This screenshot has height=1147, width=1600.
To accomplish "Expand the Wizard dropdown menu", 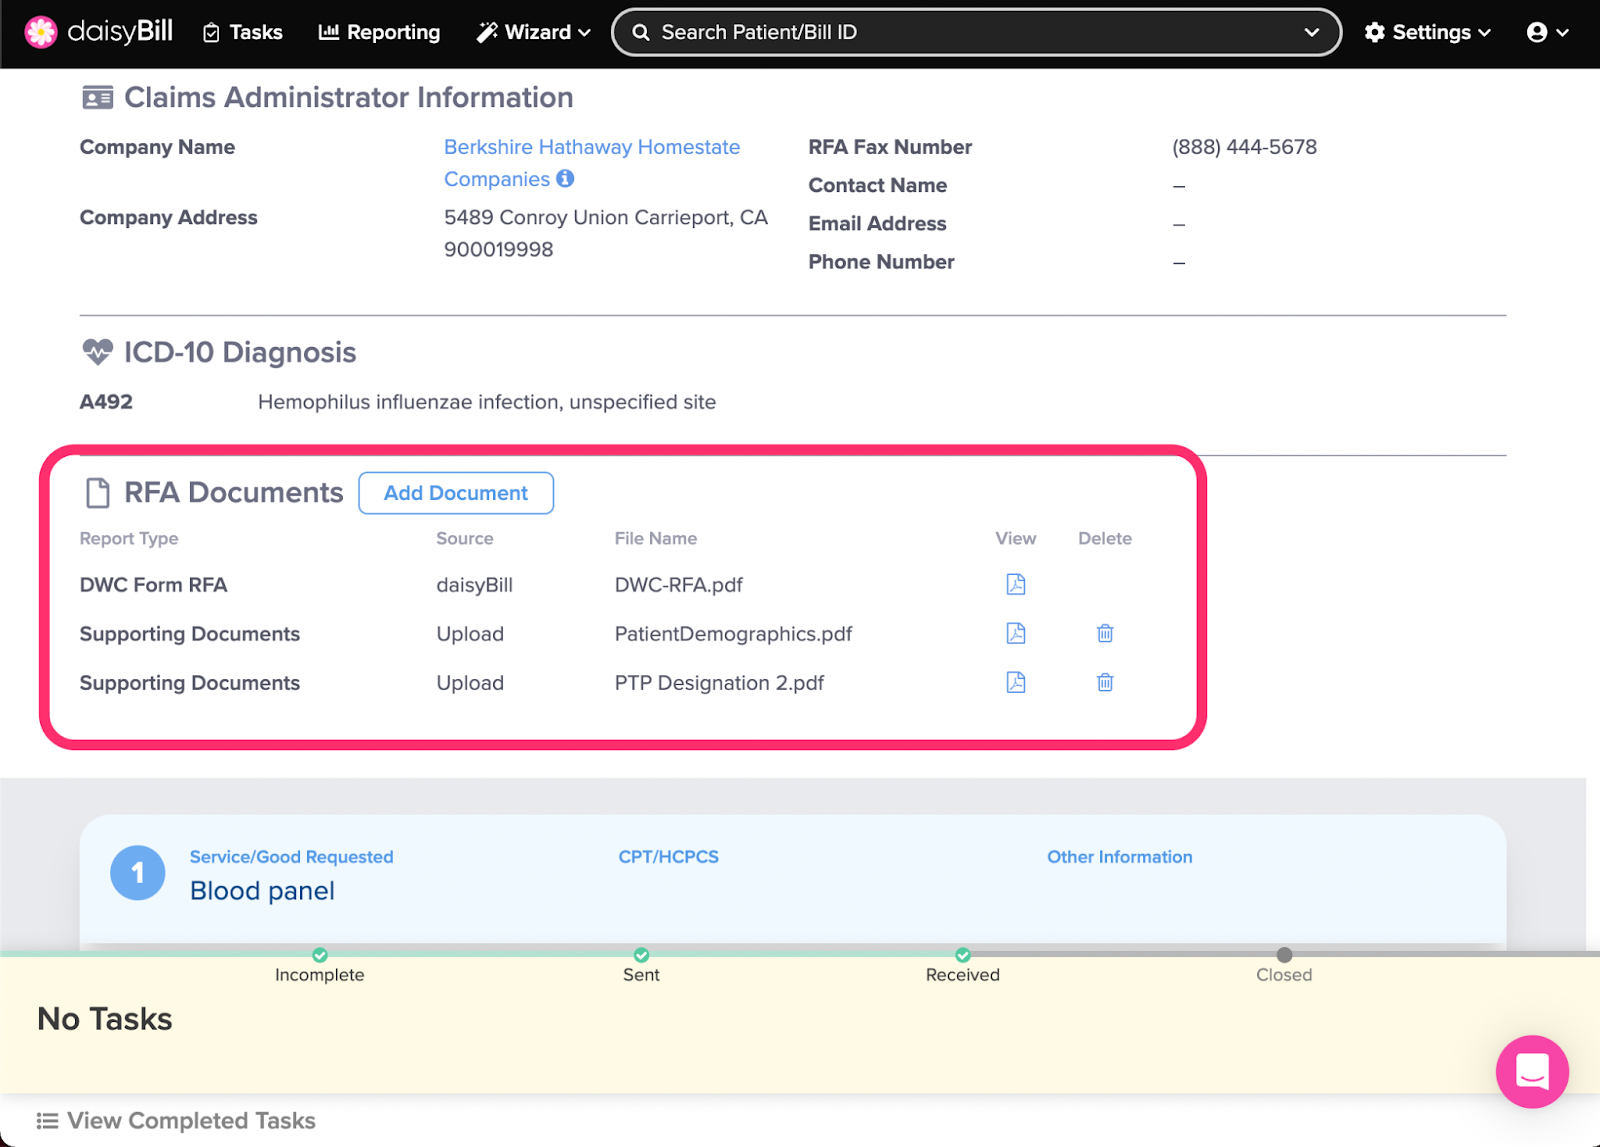I will tap(534, 32).
